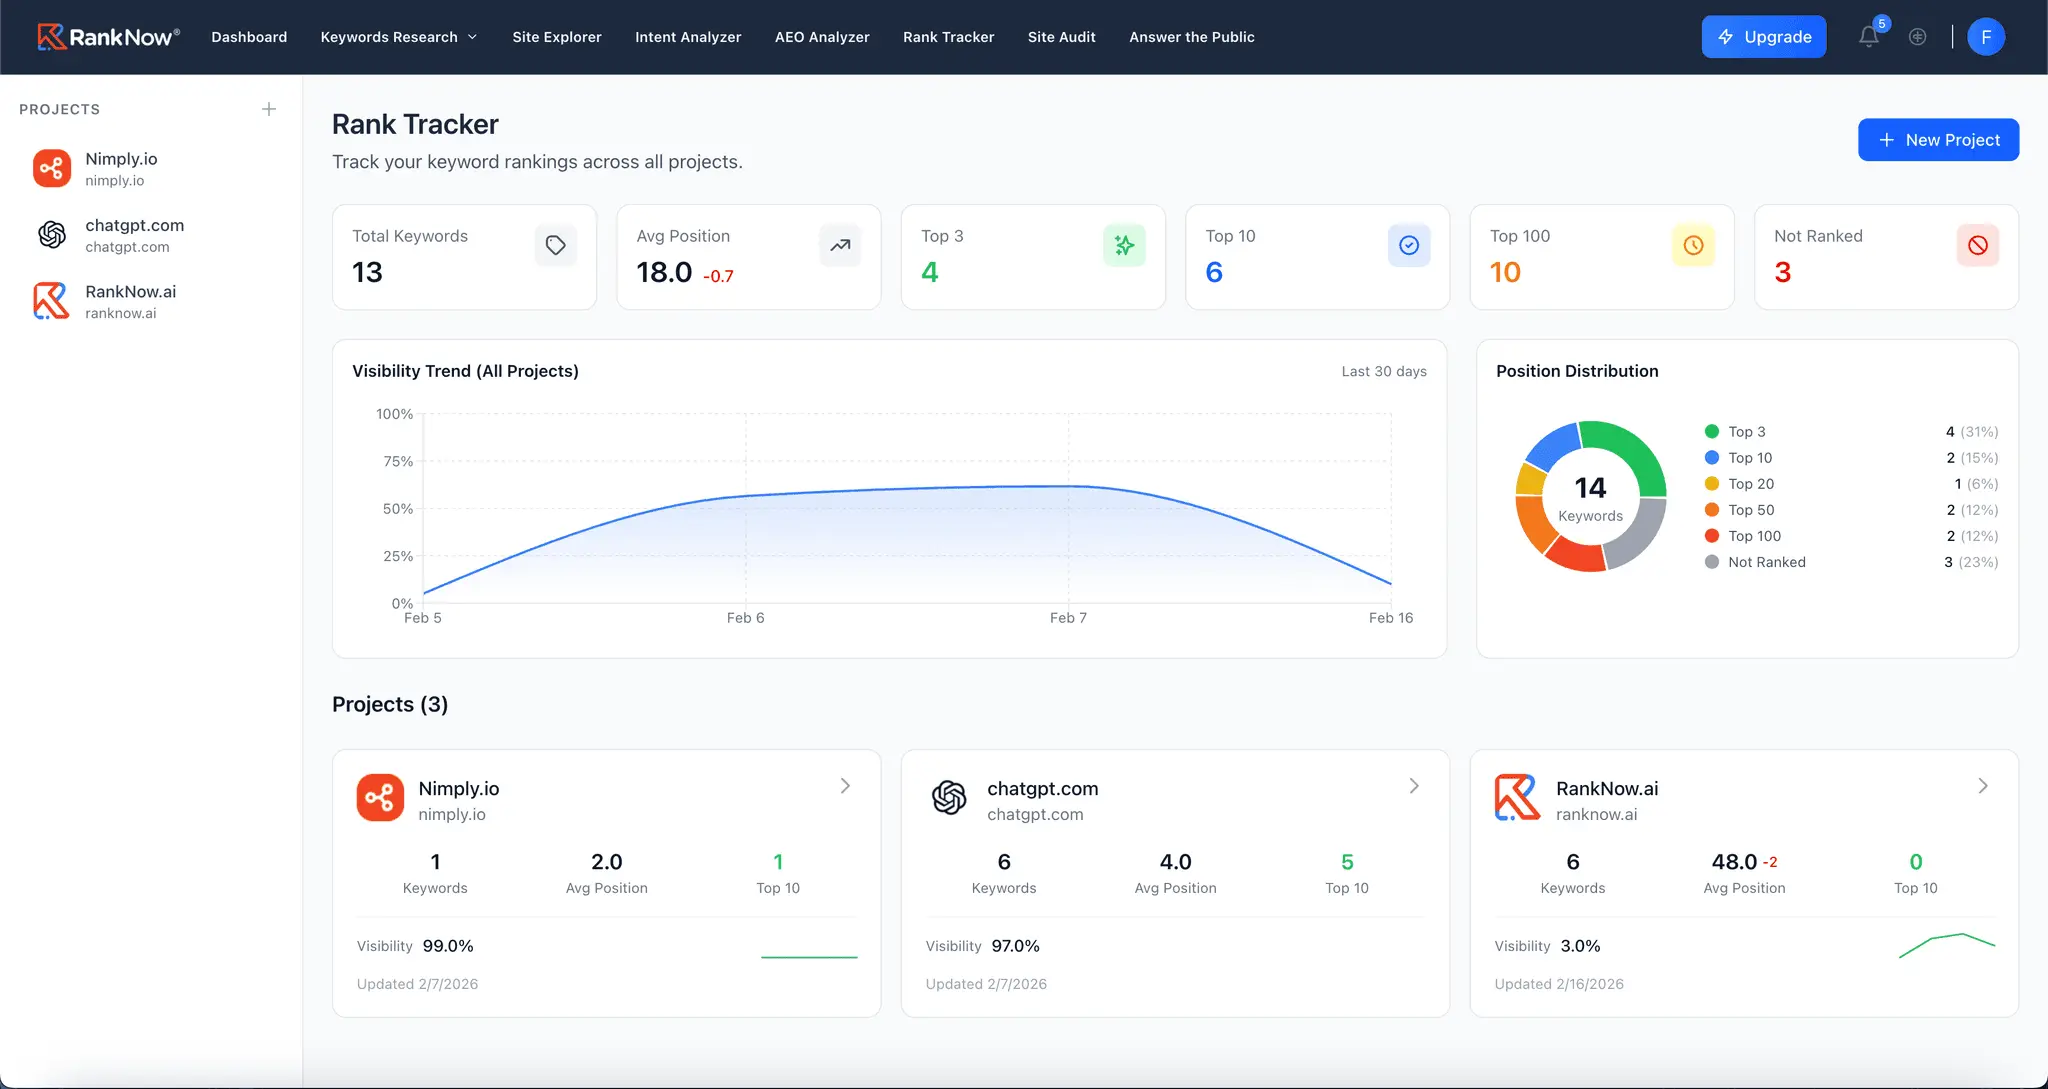The height and width of the screenshot is (1089, 2048).
Task: Open the user avatar F menu
Action: pyautogui.click(x=1986, y=37)
